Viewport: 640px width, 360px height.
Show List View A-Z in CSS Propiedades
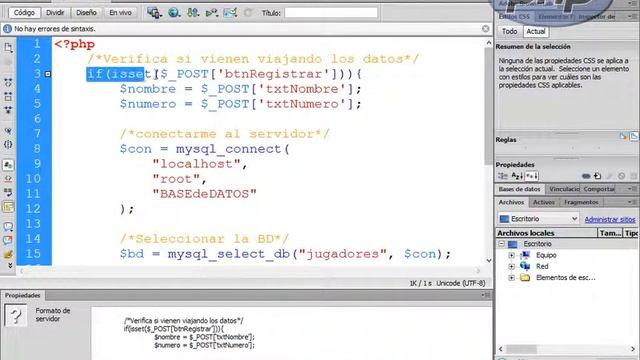pyautogui.click(x=517, y=176)
